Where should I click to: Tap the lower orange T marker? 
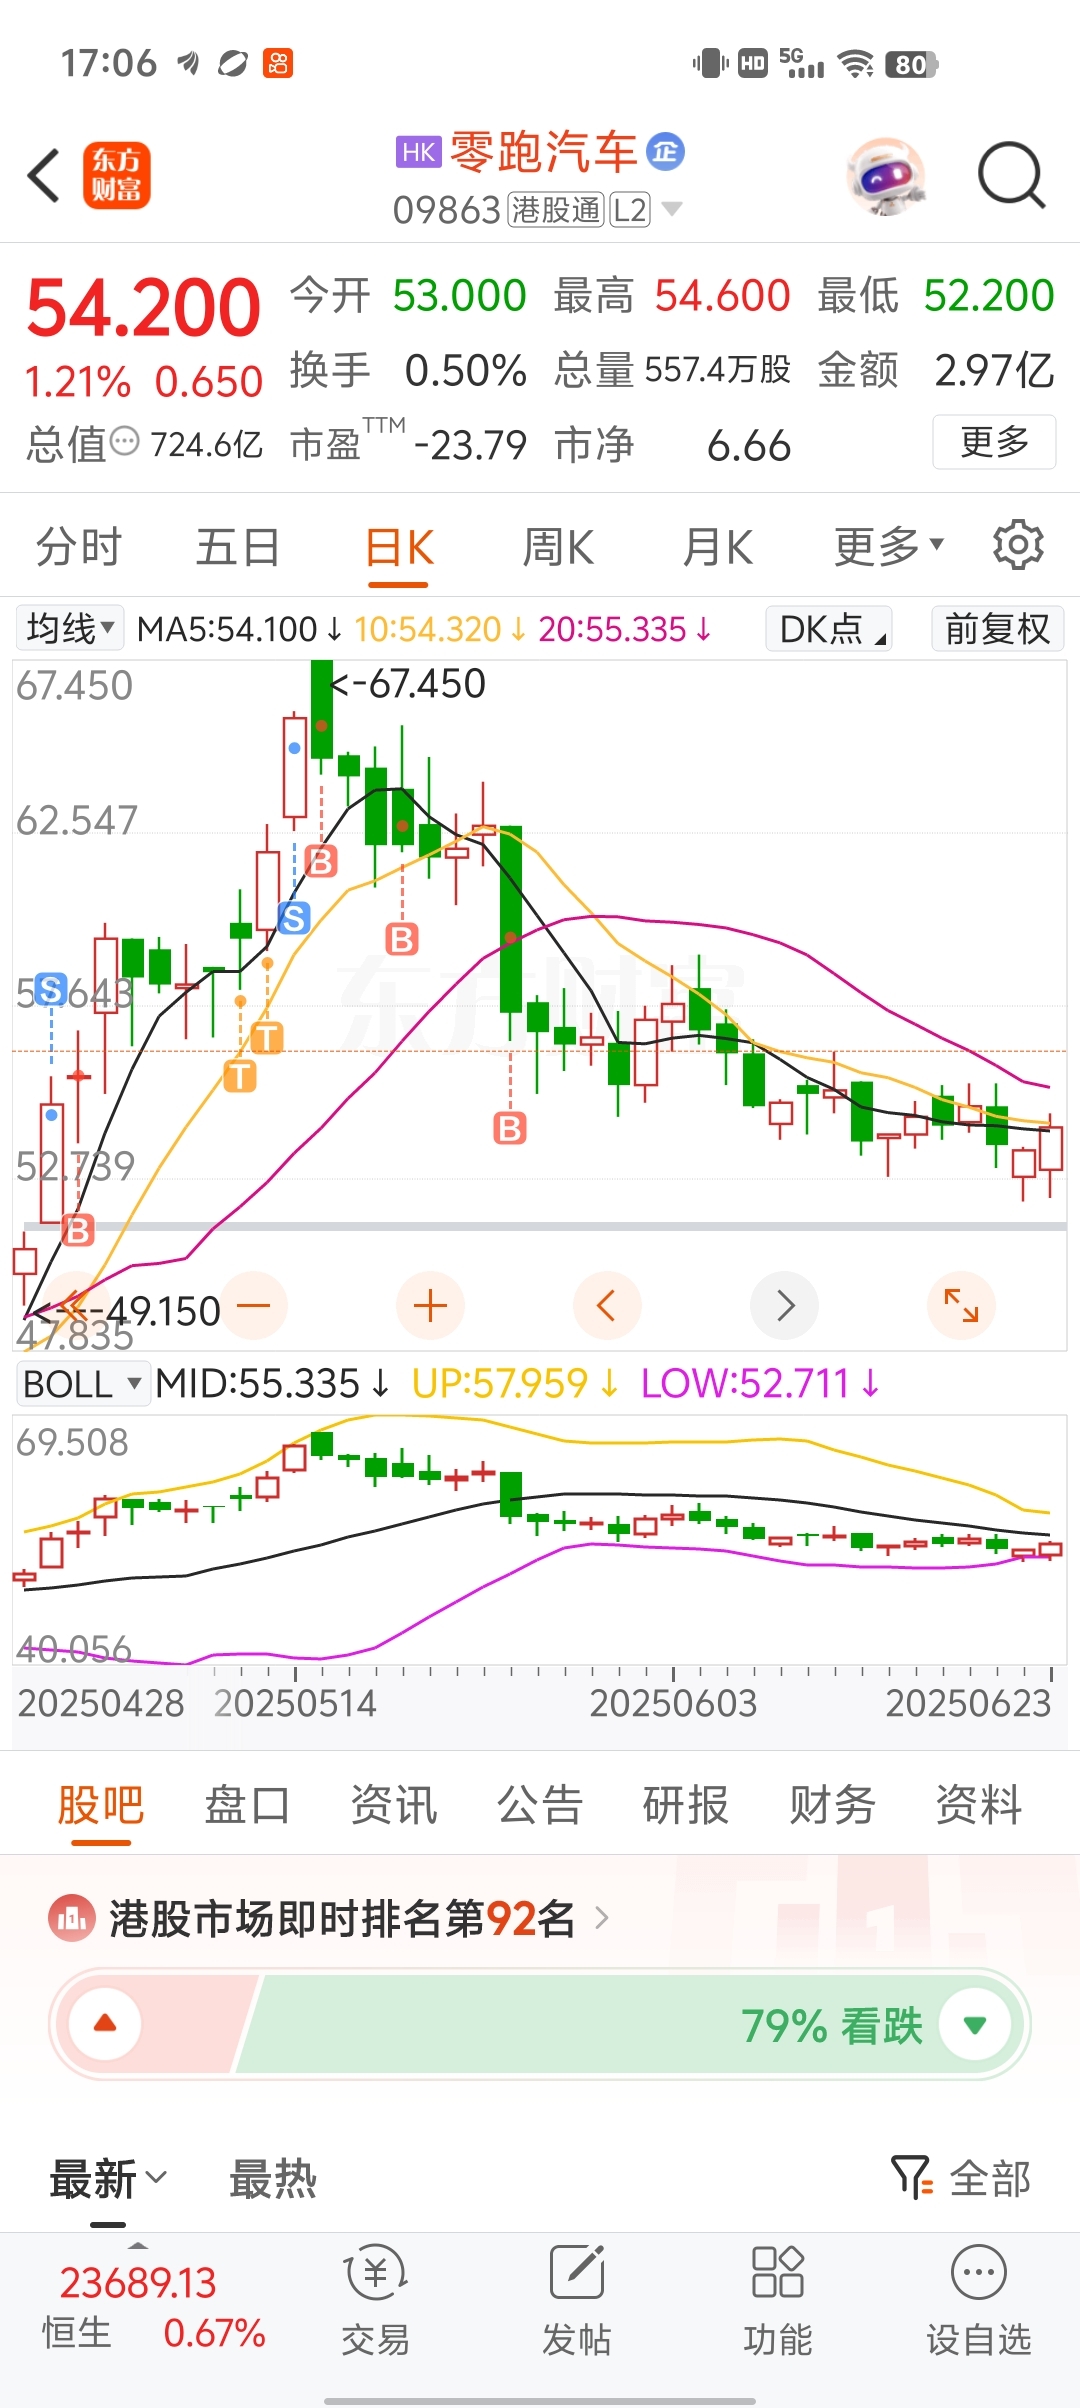[x=240, y=1076]
